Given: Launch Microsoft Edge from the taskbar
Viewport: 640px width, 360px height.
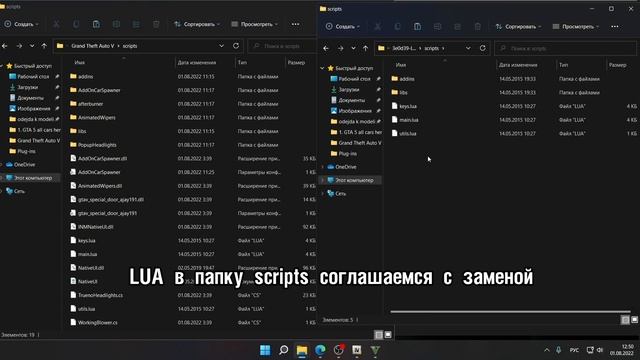Looking at the screenshot, I should coord(320,350).
